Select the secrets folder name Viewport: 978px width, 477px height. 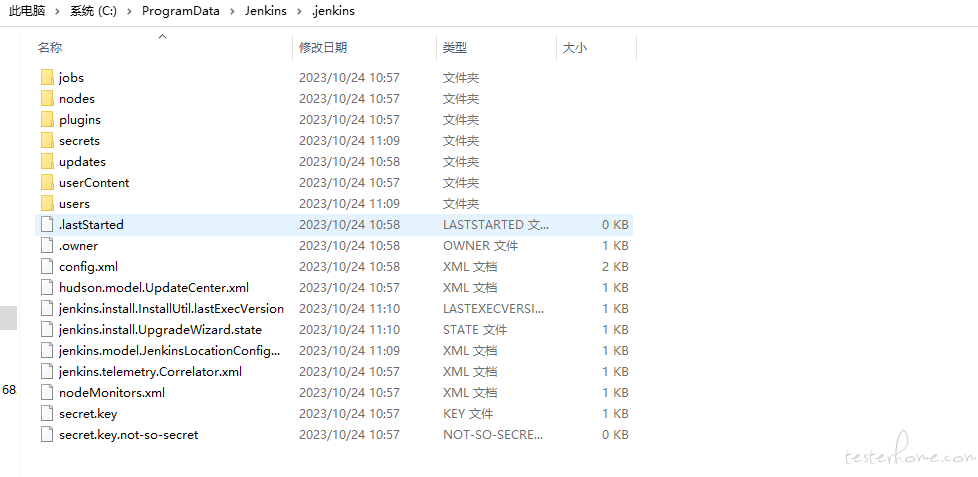coord(79,141)
